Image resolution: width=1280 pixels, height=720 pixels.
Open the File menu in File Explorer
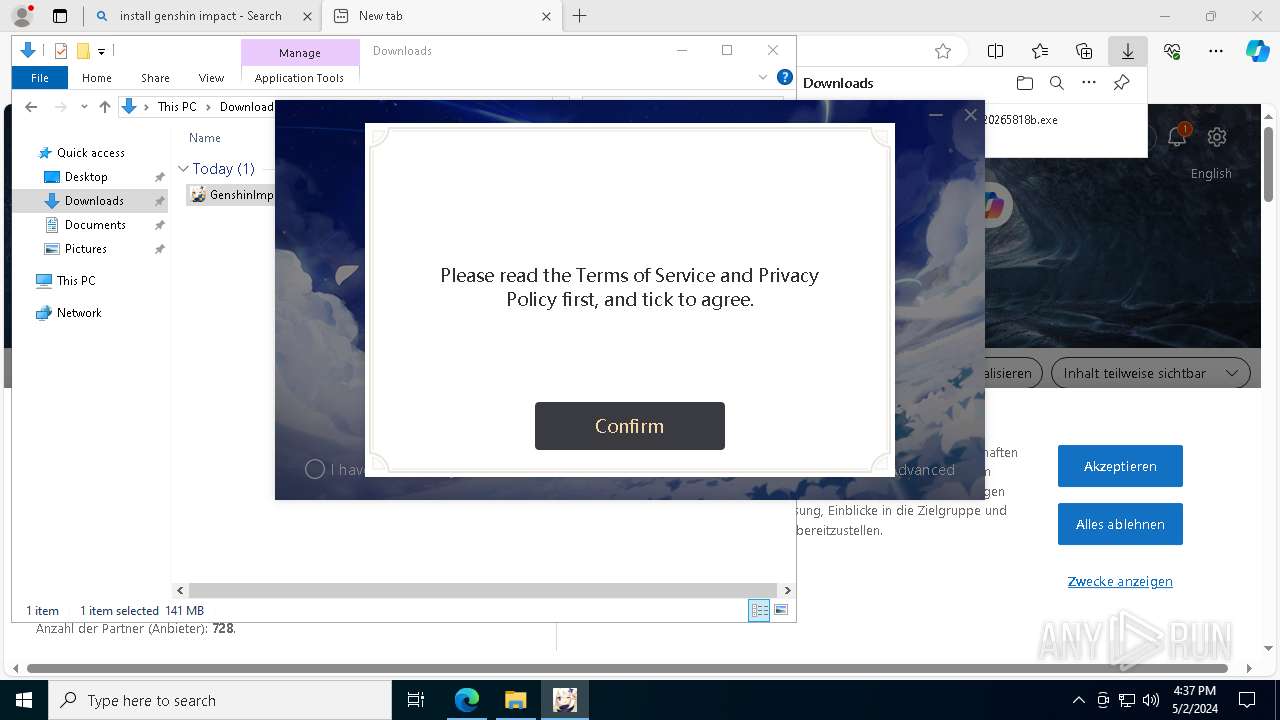(x=40, y=78)
